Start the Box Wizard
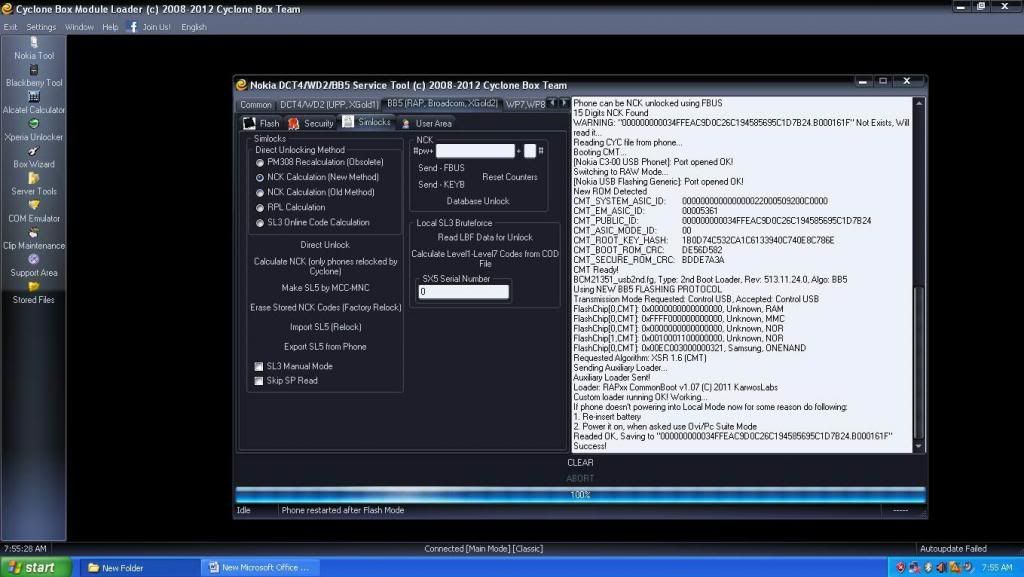Image resolution: width=1024 pixels, height=577 pixels. (34, 151)
